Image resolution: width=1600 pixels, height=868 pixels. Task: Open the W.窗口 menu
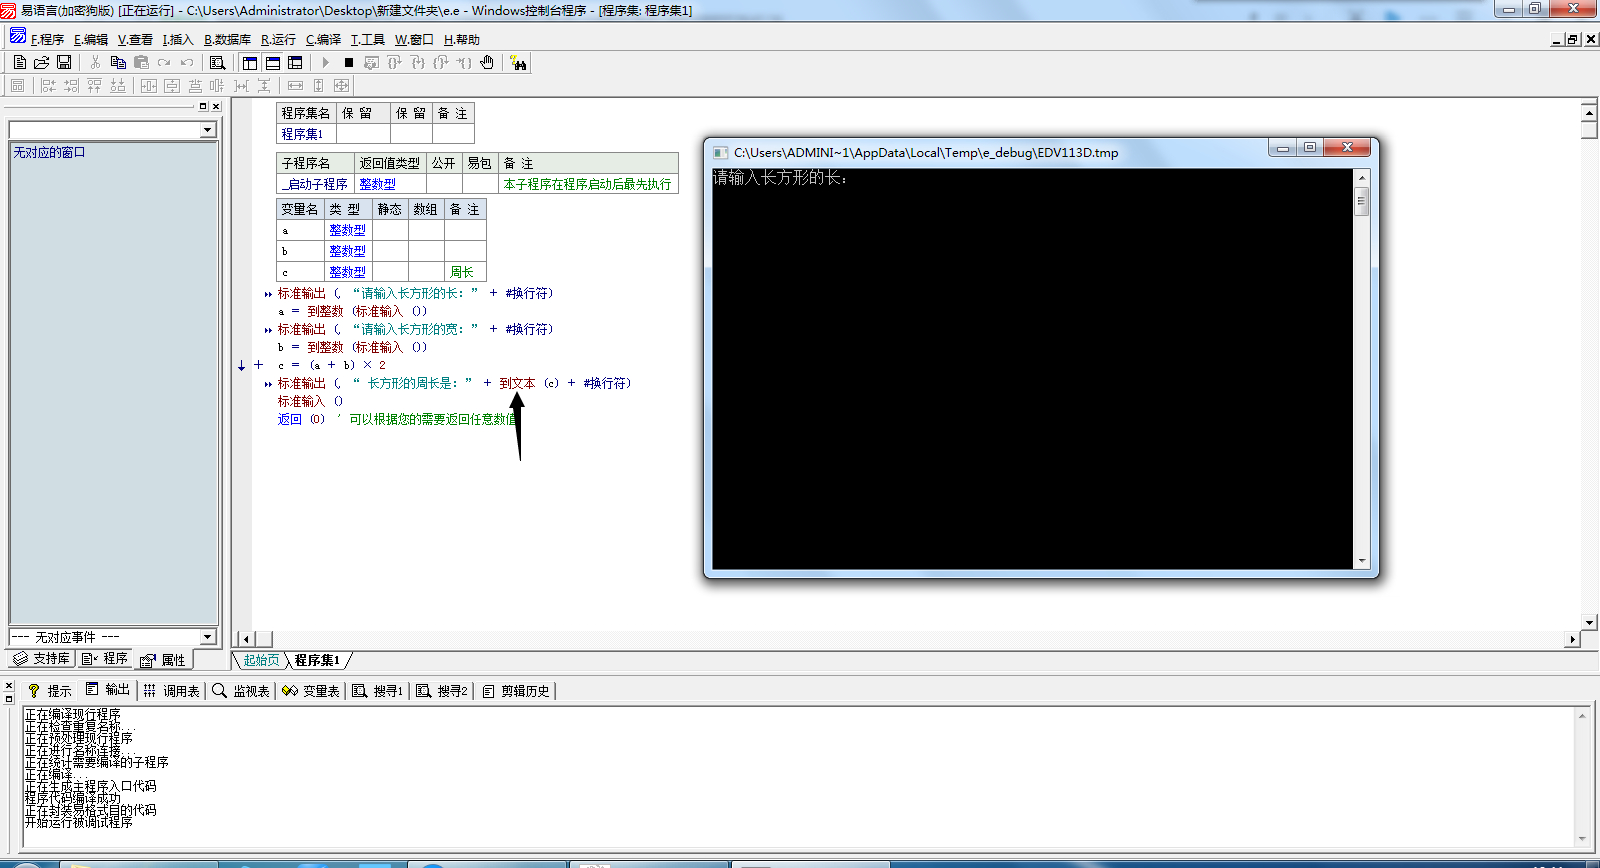click(x=414, y=40)
